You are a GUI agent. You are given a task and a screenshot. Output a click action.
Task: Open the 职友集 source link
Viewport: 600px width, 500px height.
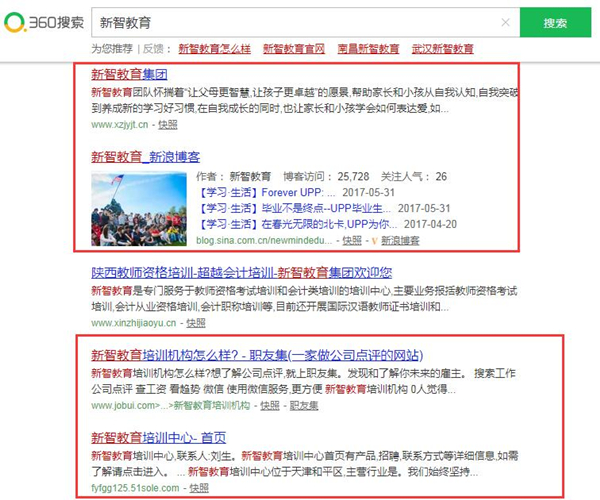coord(304,406)
